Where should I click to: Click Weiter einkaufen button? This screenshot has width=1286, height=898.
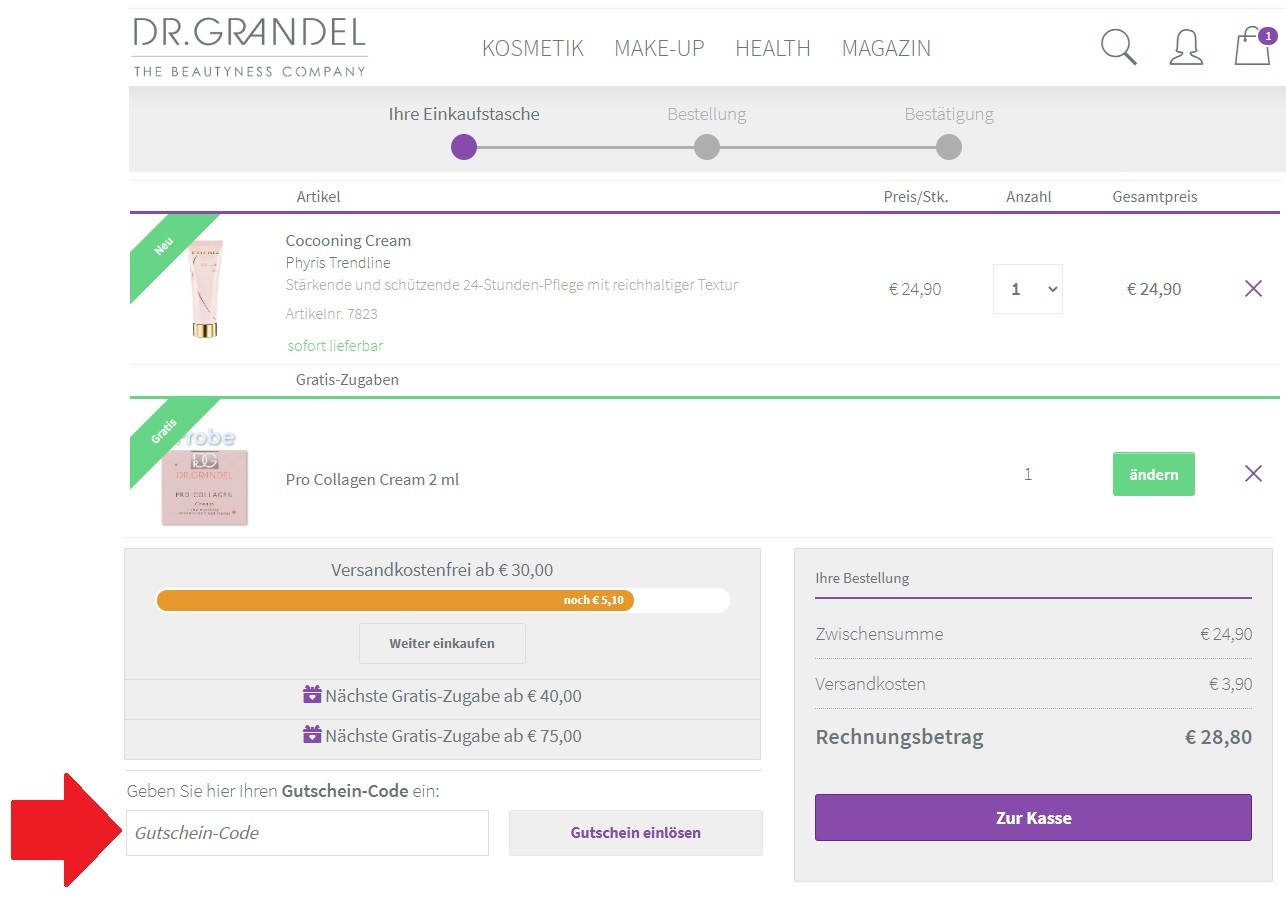pyautogui.click(x=442, y=643)
